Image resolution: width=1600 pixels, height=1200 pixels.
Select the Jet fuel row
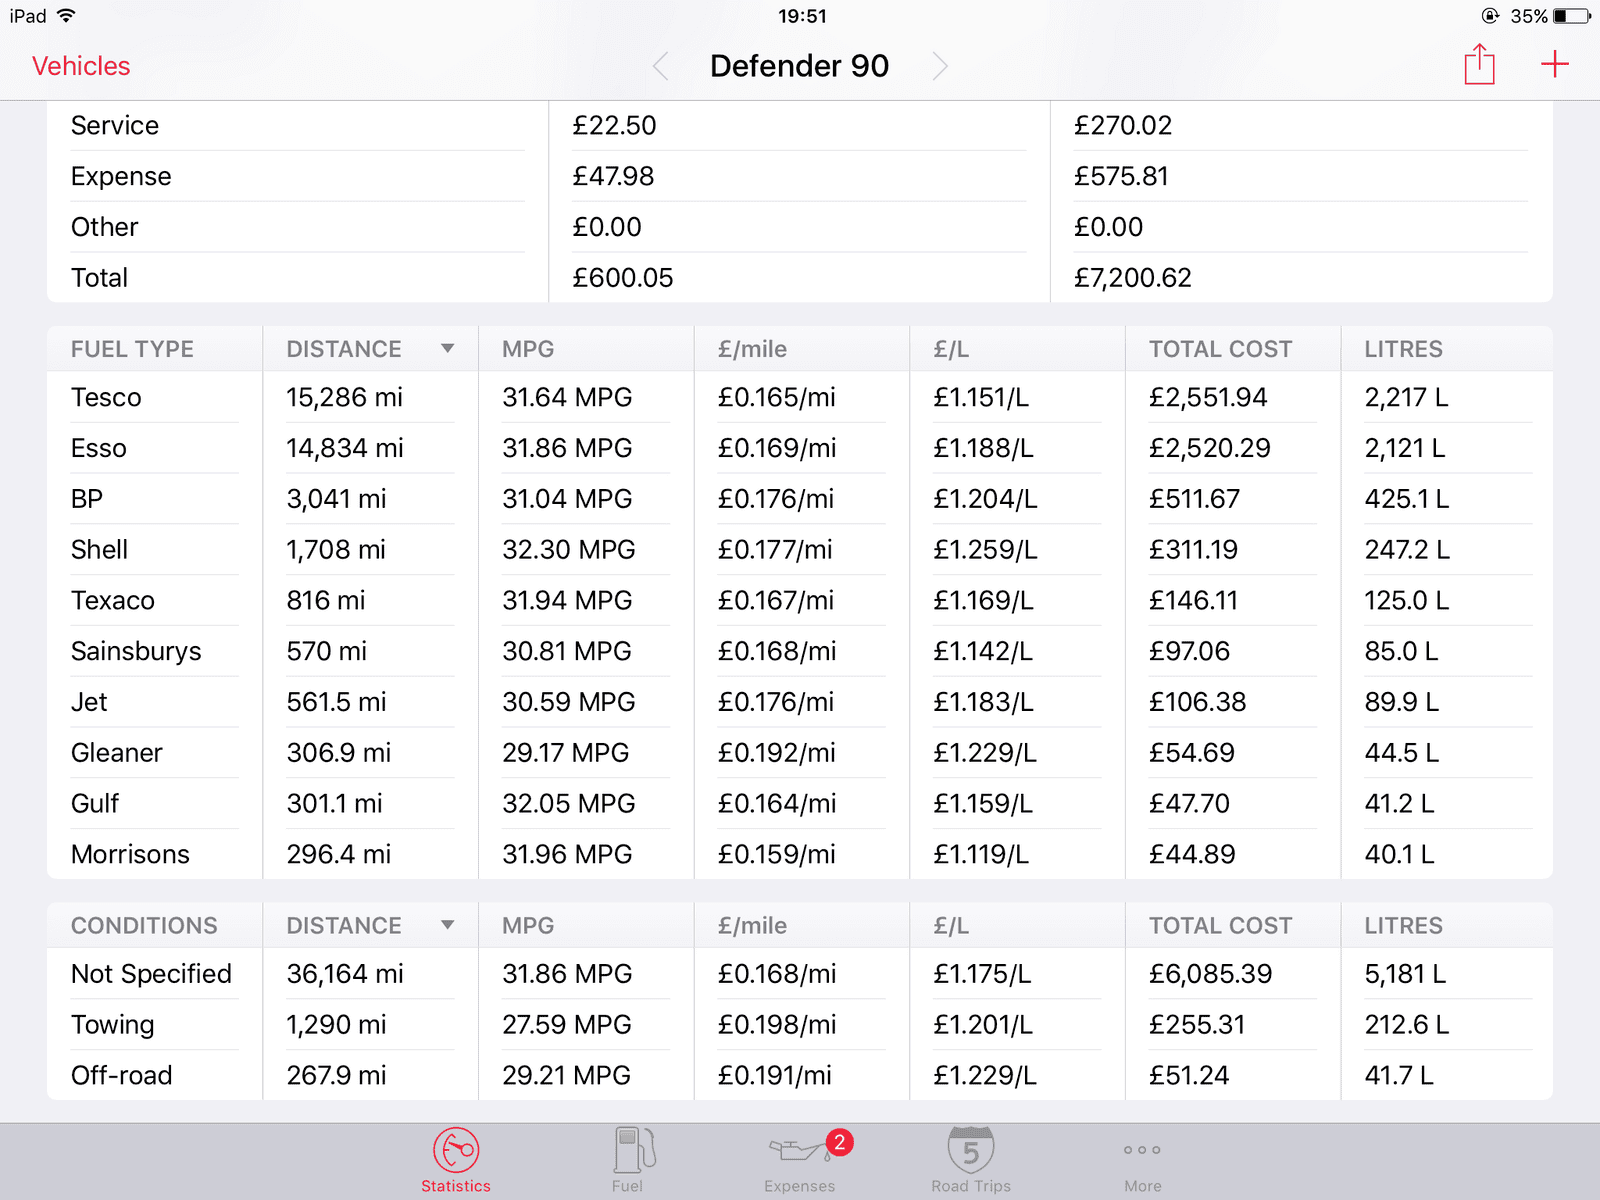pos(800,702)
